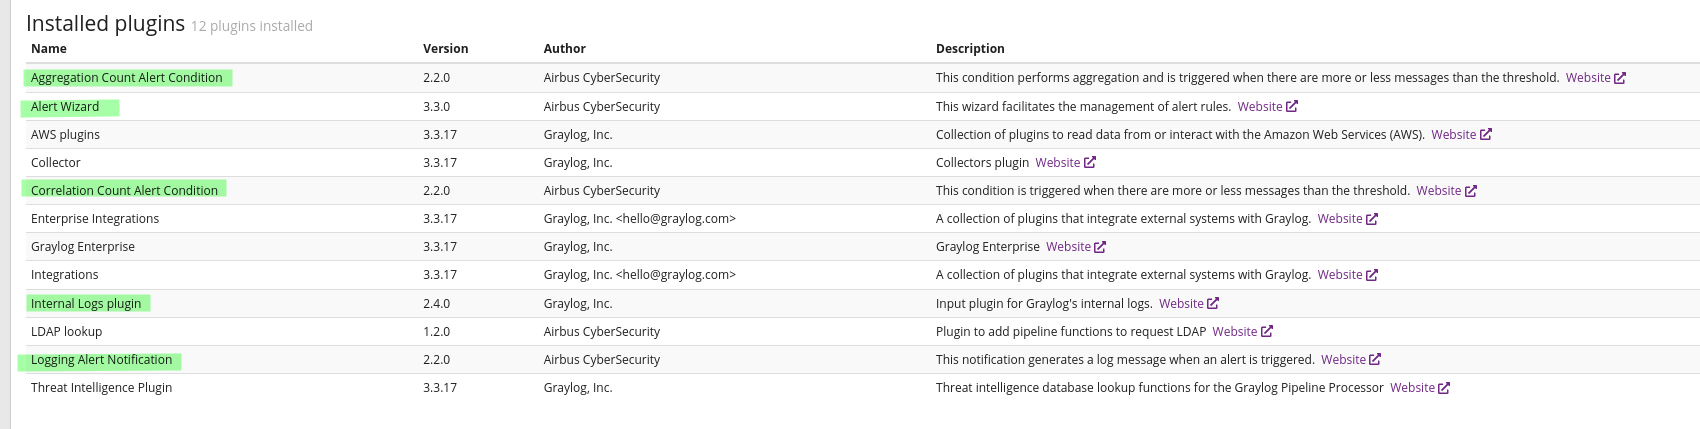1700x429 pixels.
Task: Click external link icon for Internal Logs plugin
Action: coord(1213,303)
